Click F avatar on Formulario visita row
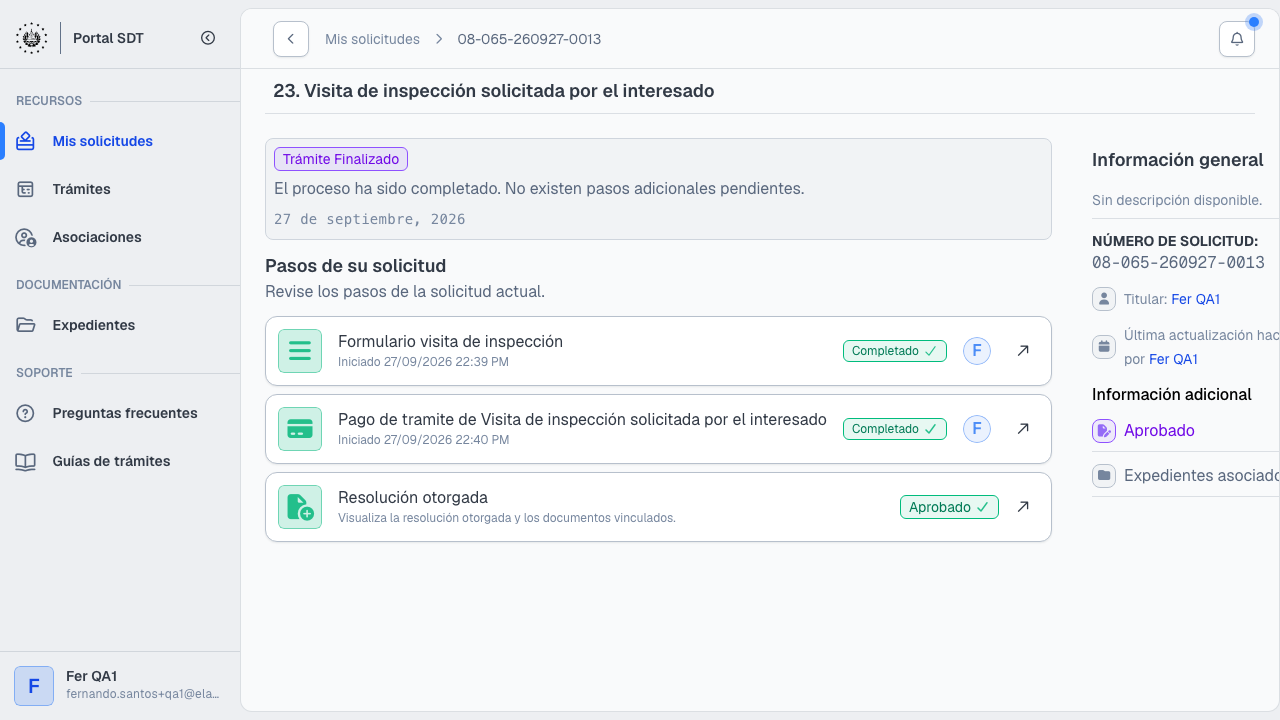This screenshot has width=1280, height=720. (x=977, y=351)
